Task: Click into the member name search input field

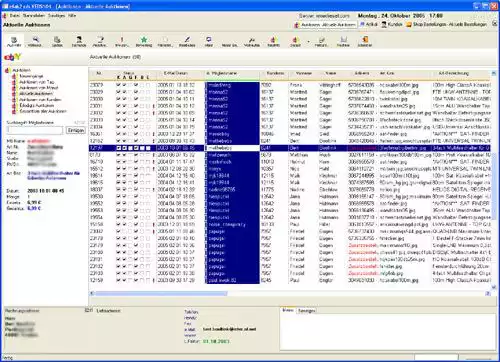Action: coord(35,130)
